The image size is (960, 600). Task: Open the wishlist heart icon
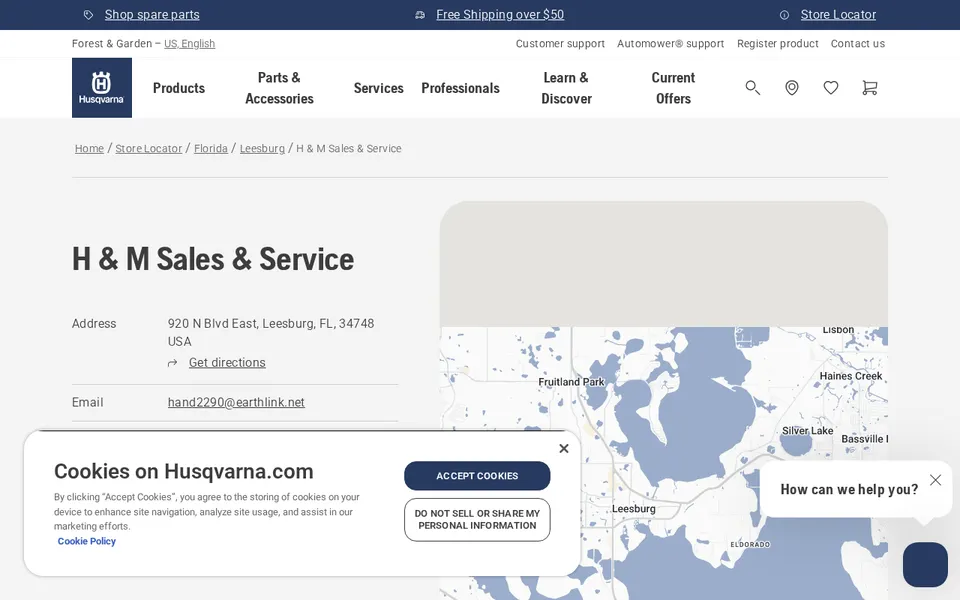[831, 88]
